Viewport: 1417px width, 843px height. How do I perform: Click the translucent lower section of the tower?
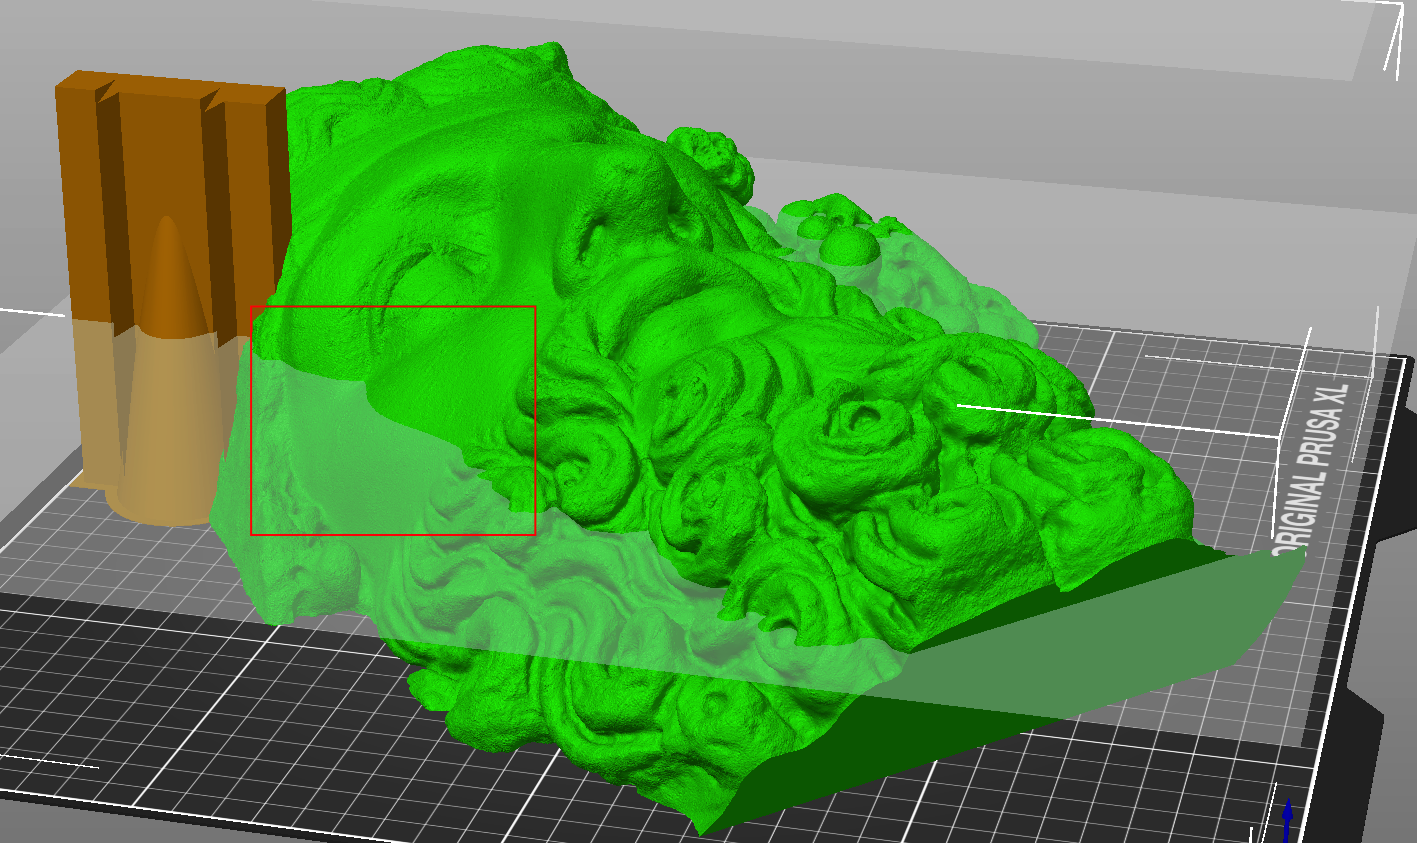(150, 420)
